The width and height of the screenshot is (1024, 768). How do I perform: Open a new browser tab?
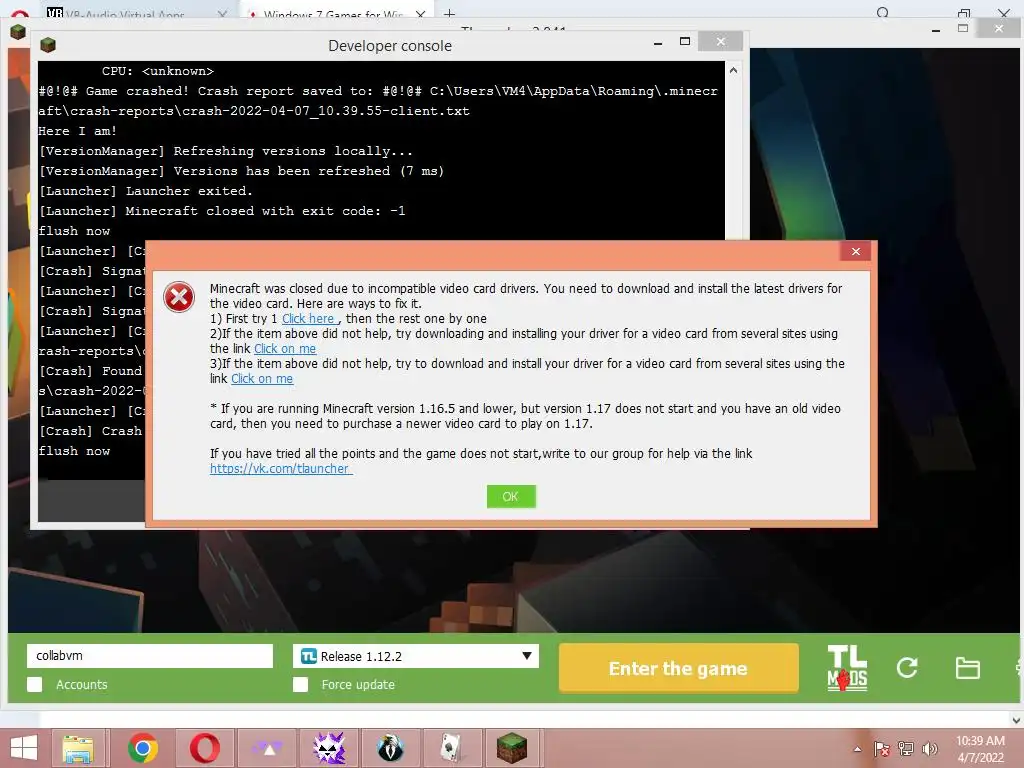449,13
